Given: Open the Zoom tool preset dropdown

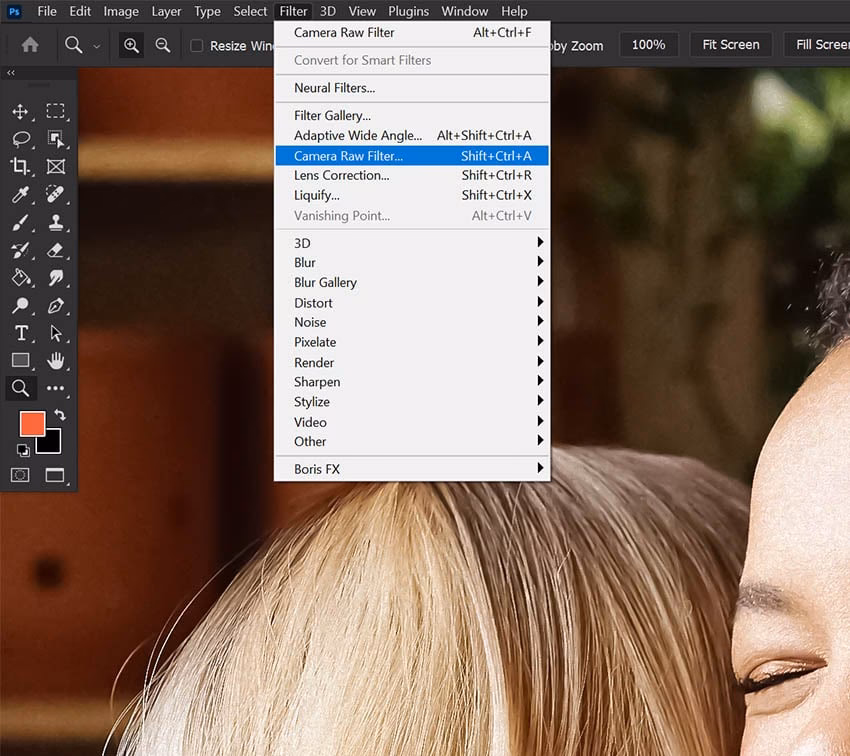Looking at the screenshot, I should (97, 46).
